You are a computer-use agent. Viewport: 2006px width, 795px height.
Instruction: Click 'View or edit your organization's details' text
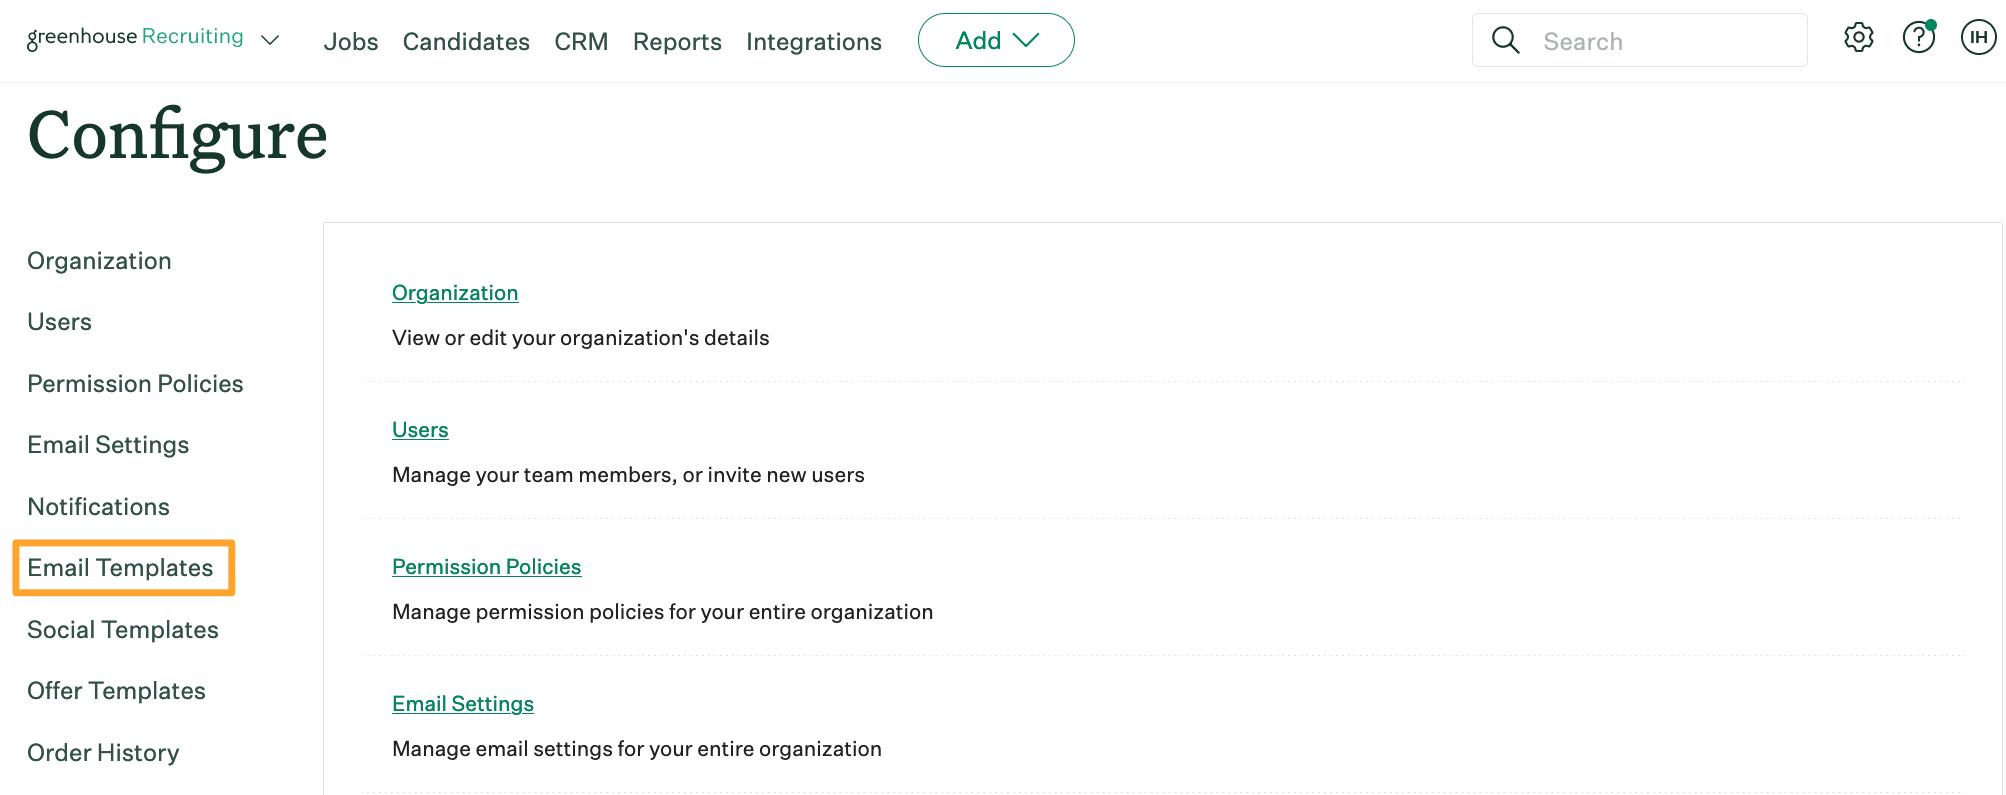pos(580,338)
